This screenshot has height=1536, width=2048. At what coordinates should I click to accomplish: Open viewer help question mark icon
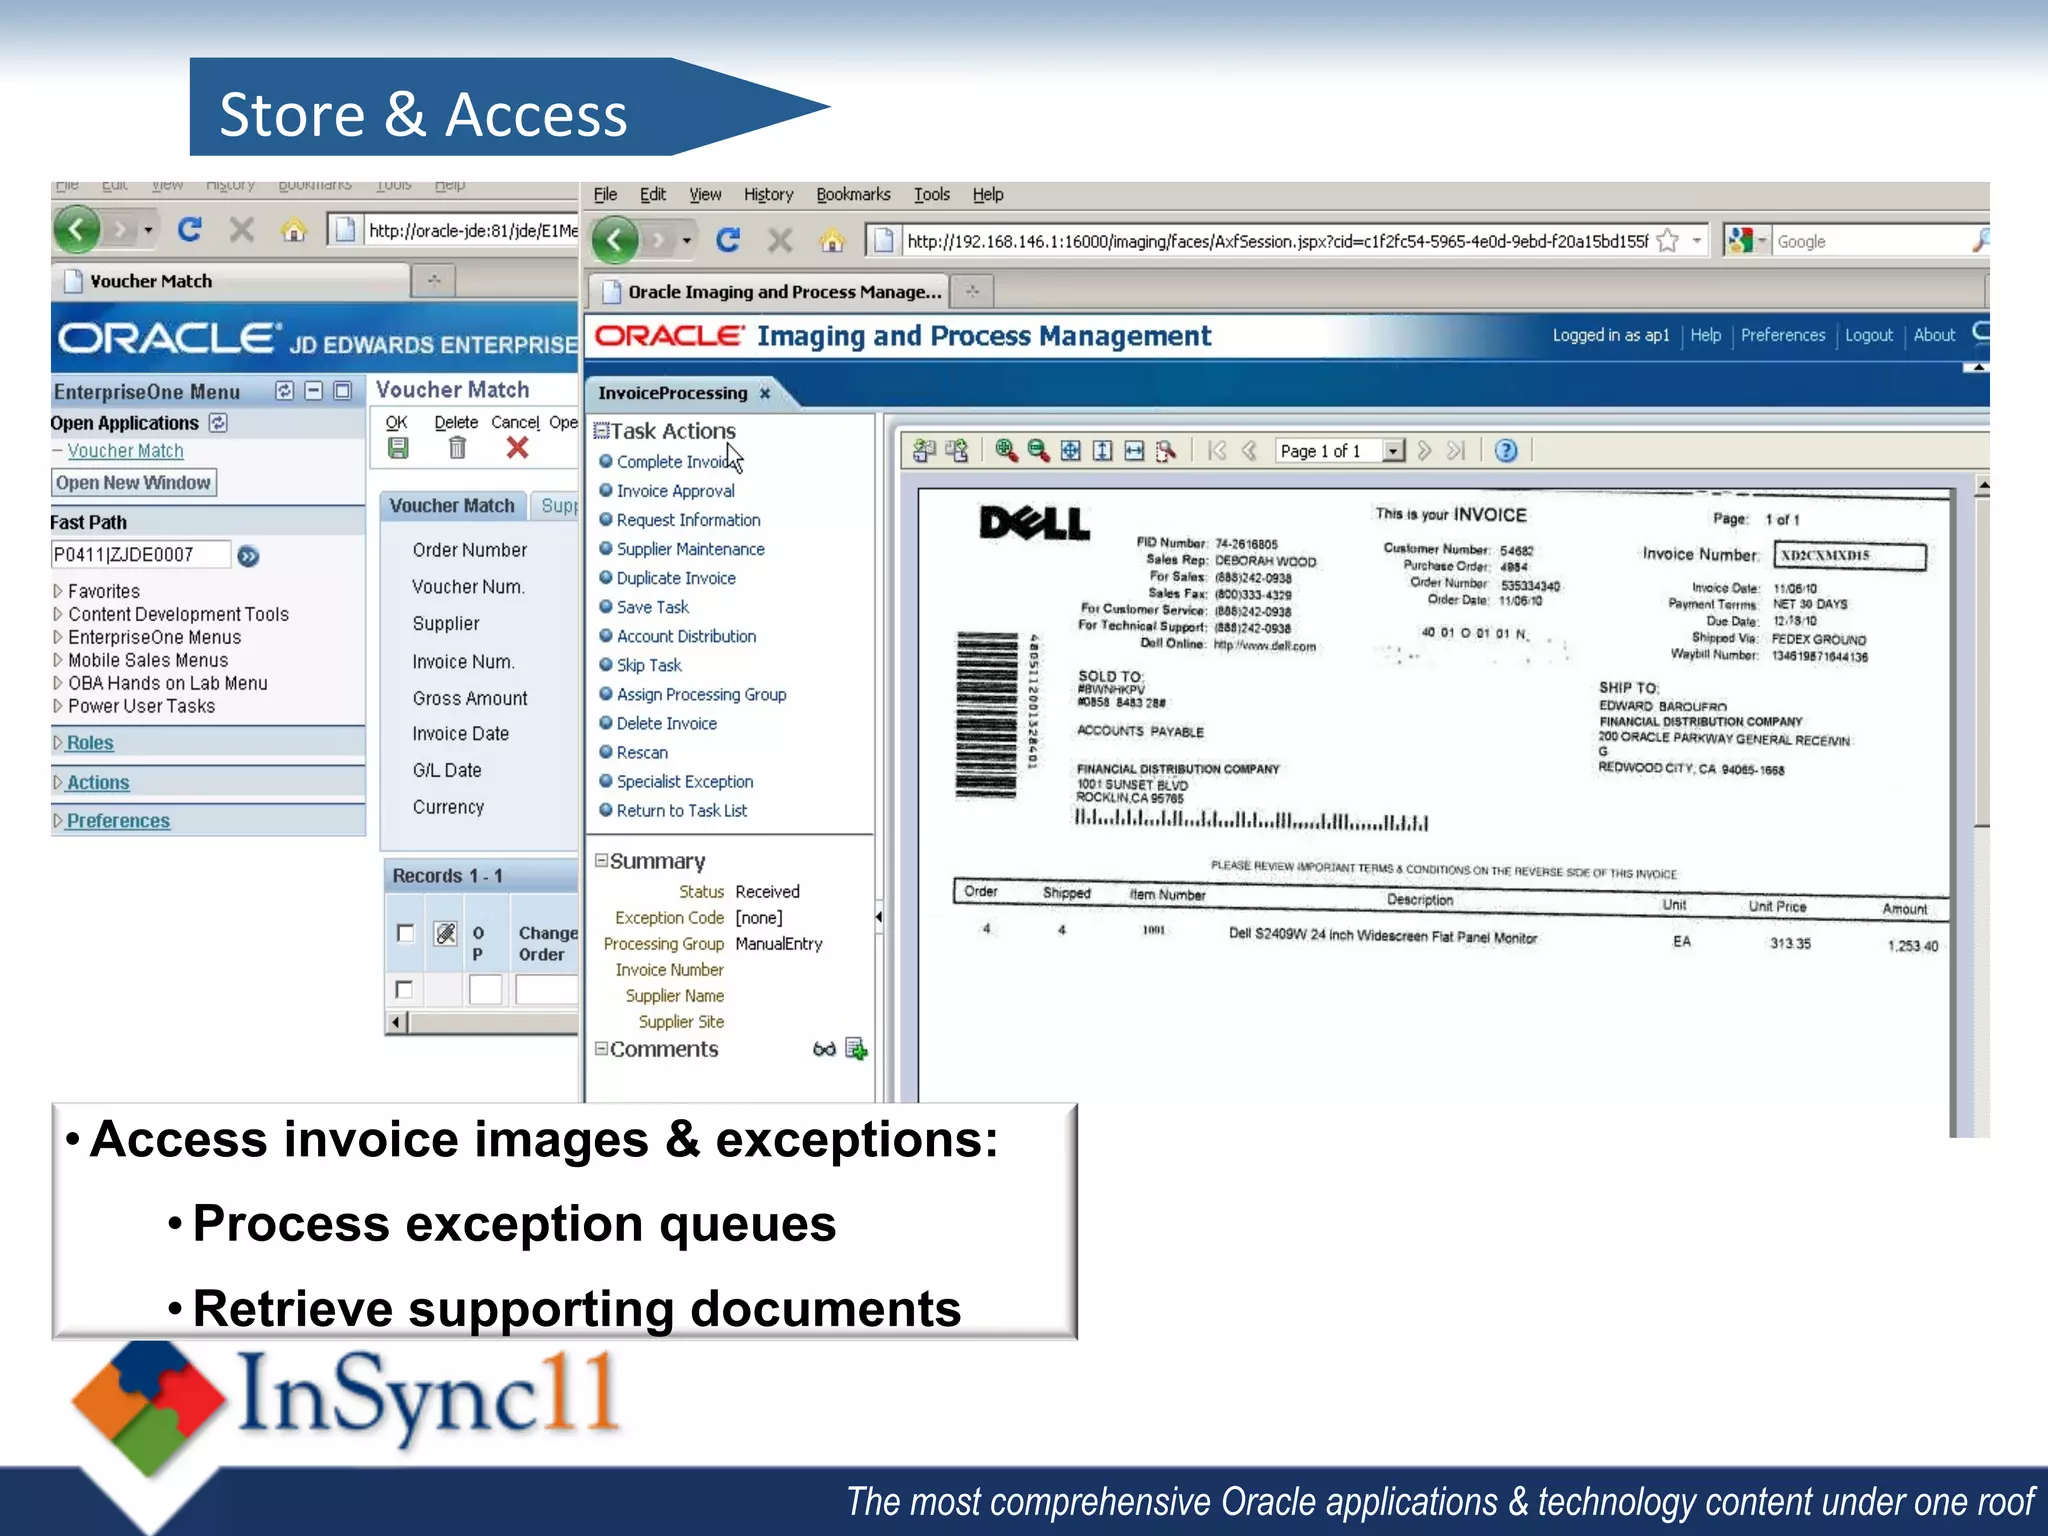pos(1506,451)
